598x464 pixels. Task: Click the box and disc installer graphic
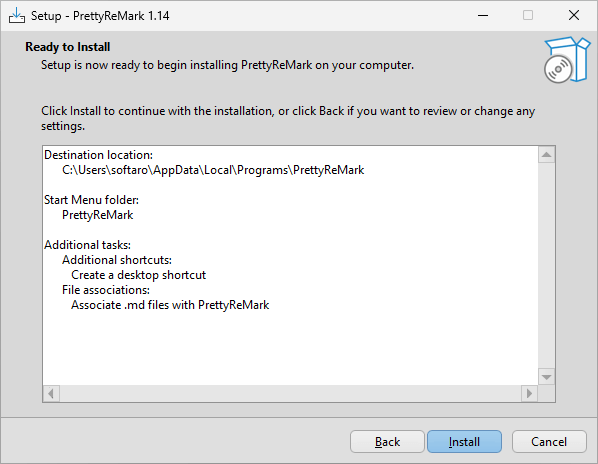567,60
